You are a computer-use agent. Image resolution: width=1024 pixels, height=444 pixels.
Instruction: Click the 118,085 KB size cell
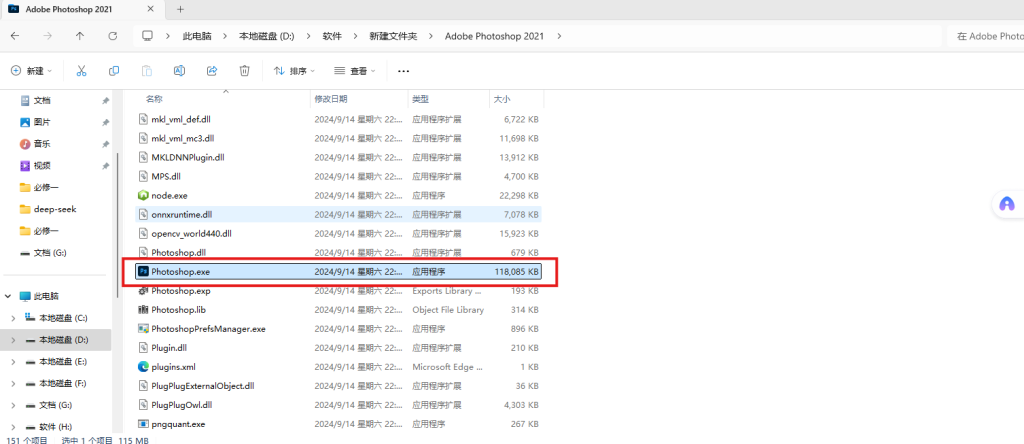517,271
